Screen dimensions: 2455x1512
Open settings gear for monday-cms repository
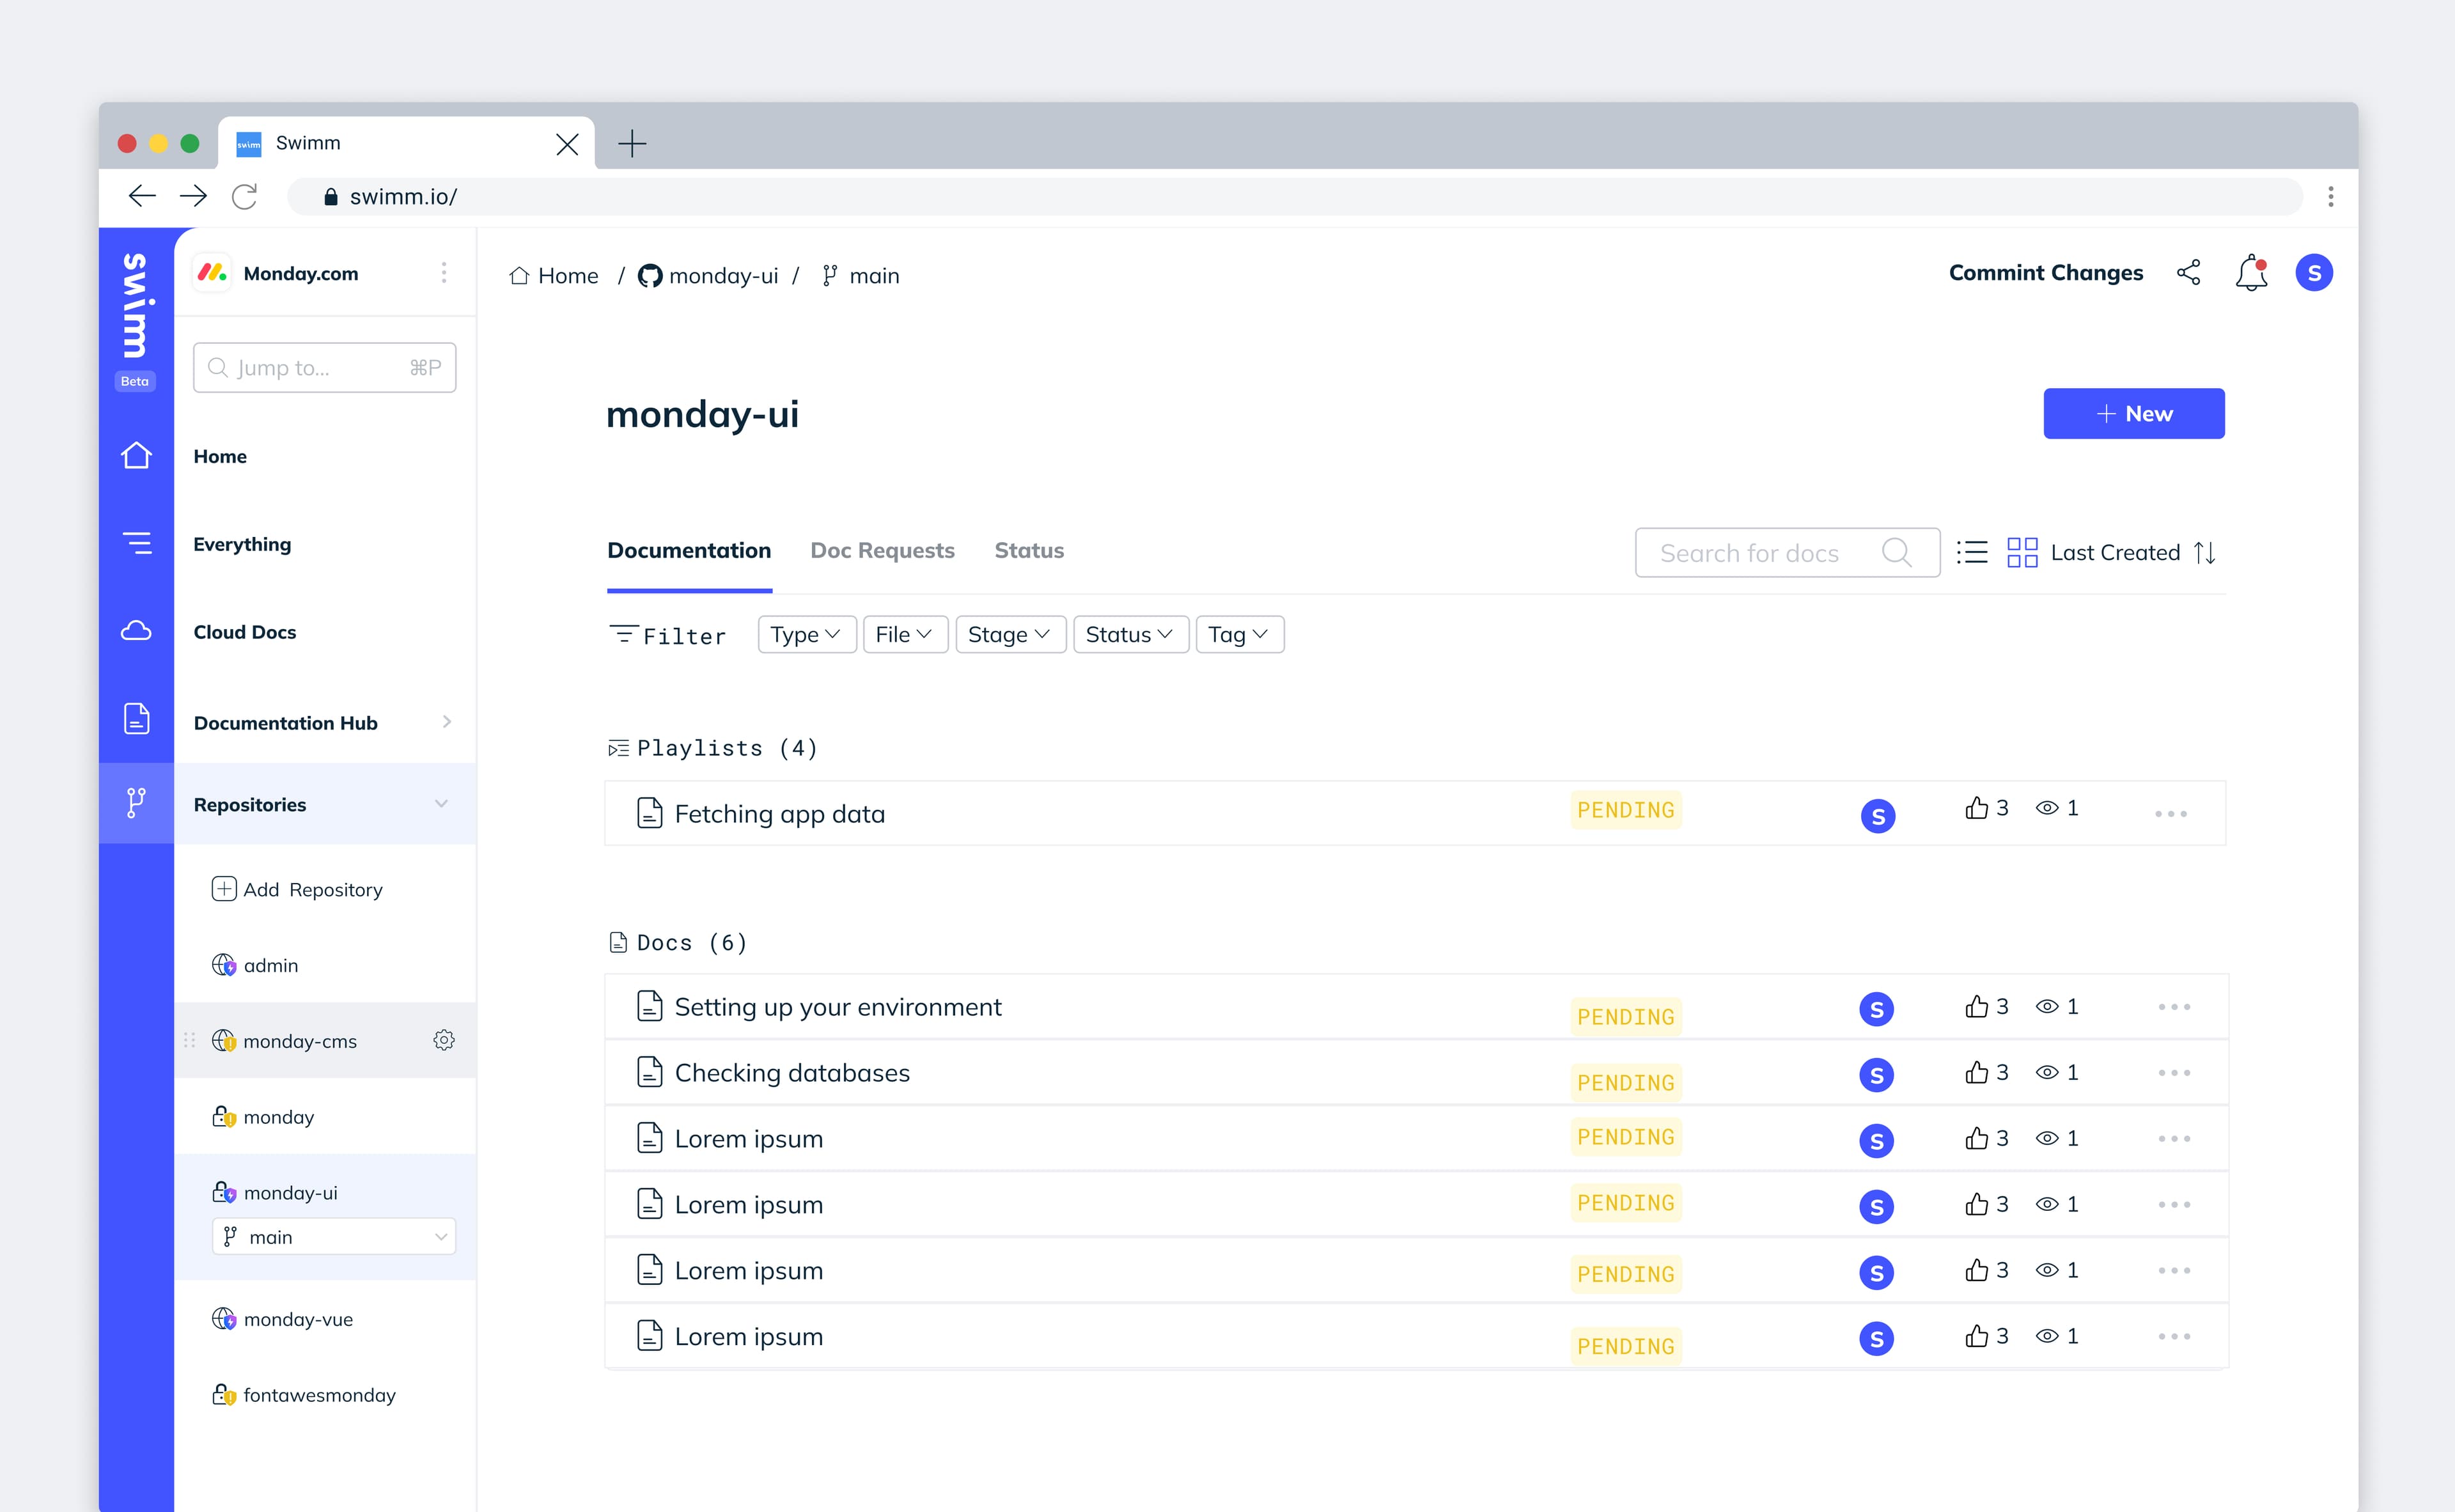(x=444, y=1040)
